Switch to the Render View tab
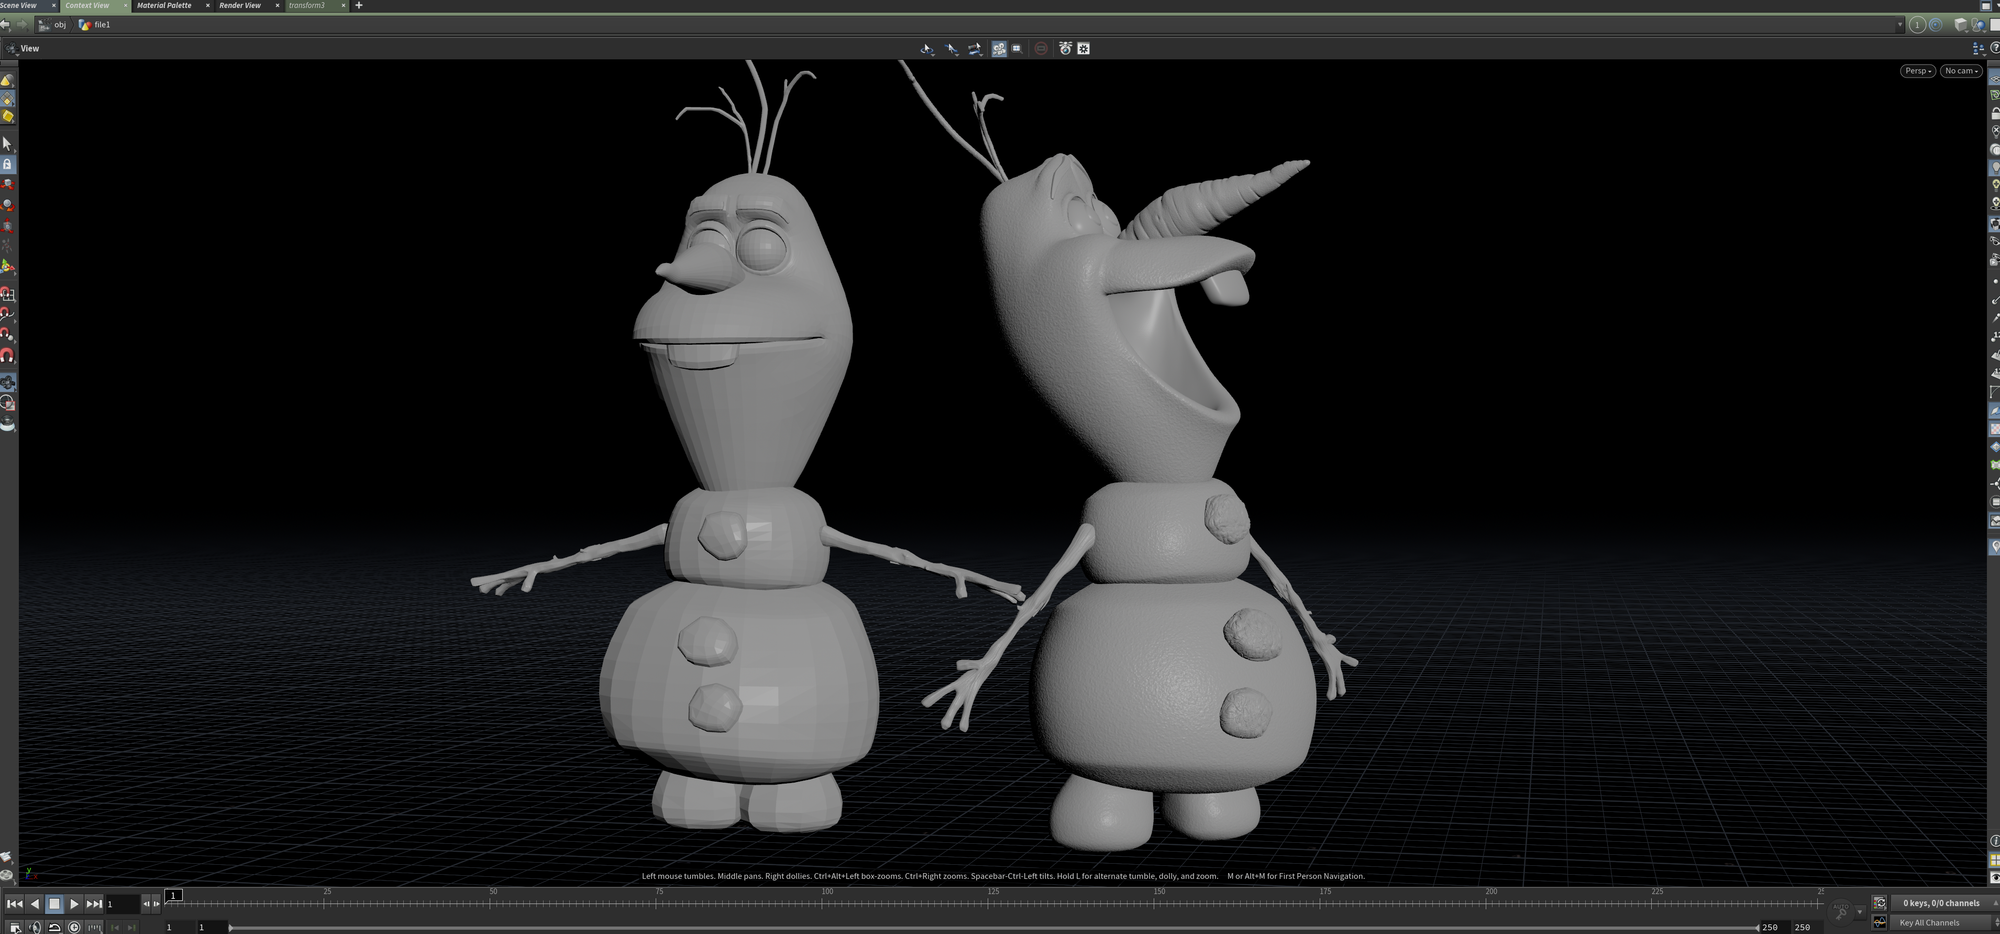The height and width of the screenshot is (934, 2000). pos(240,5)
